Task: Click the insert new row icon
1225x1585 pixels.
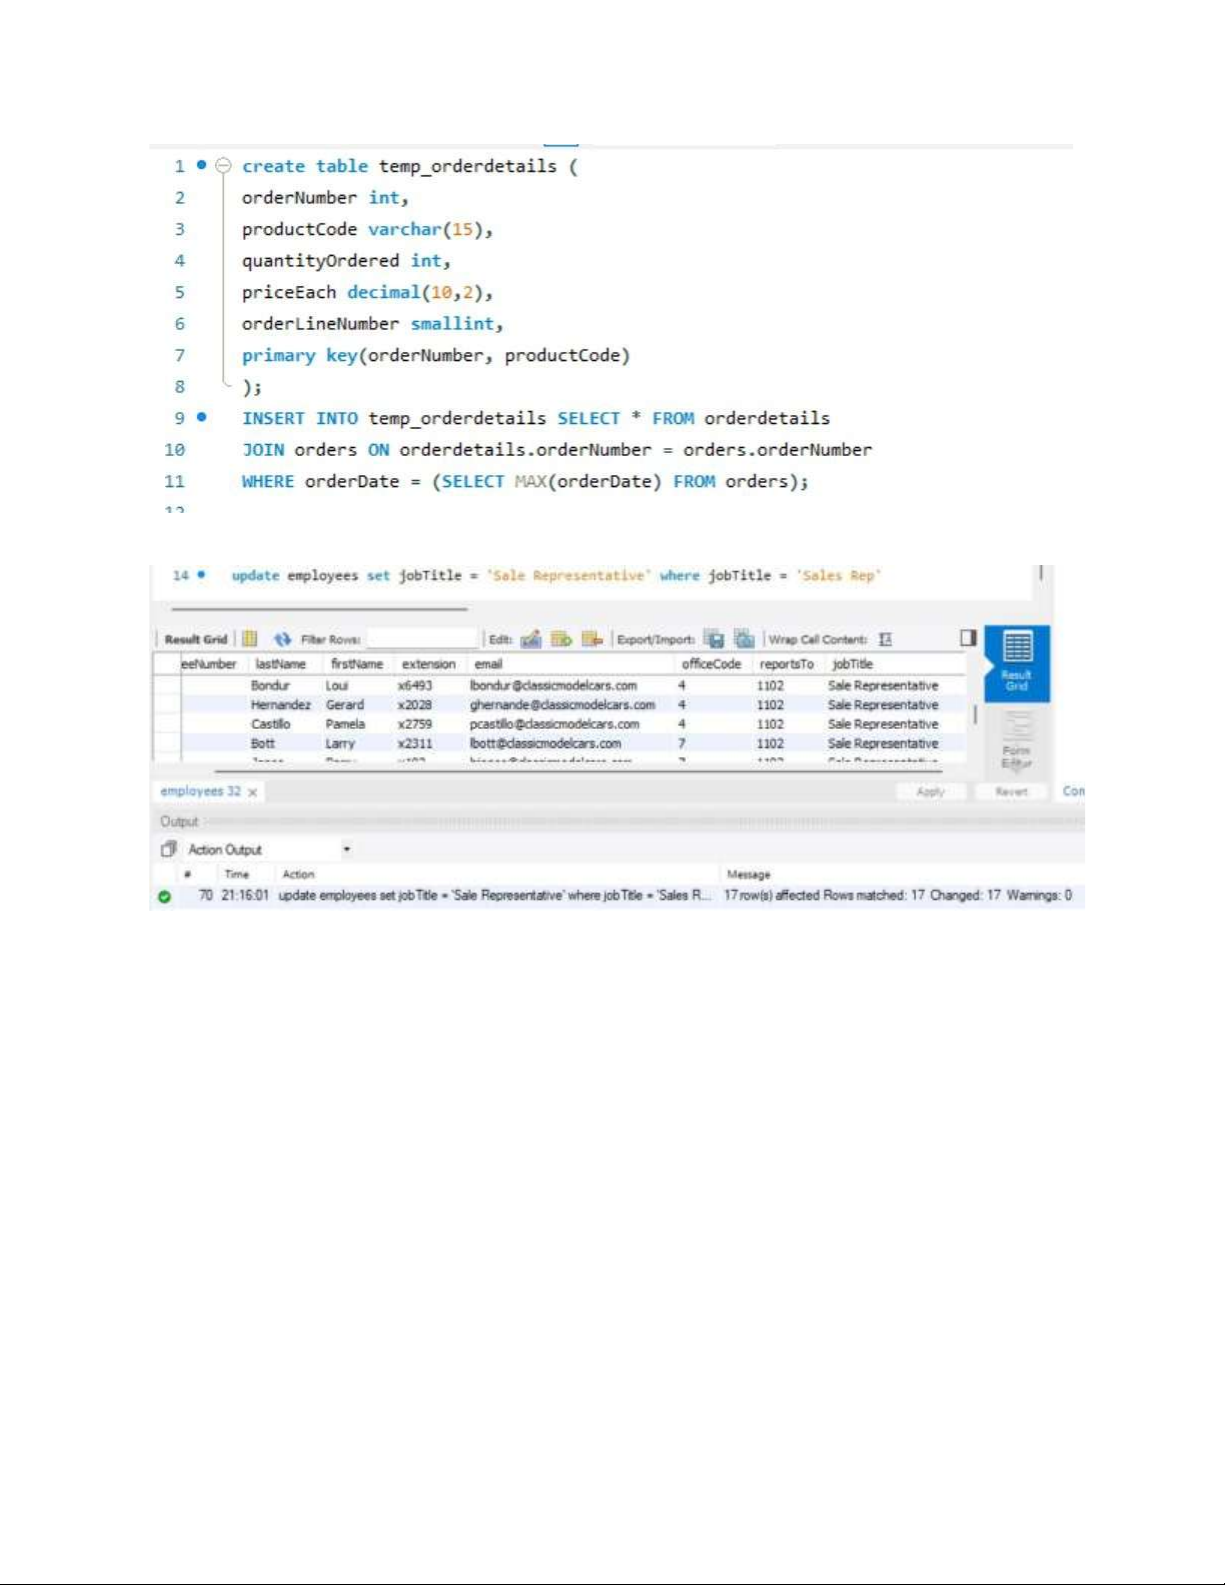Action: [561, 639]
